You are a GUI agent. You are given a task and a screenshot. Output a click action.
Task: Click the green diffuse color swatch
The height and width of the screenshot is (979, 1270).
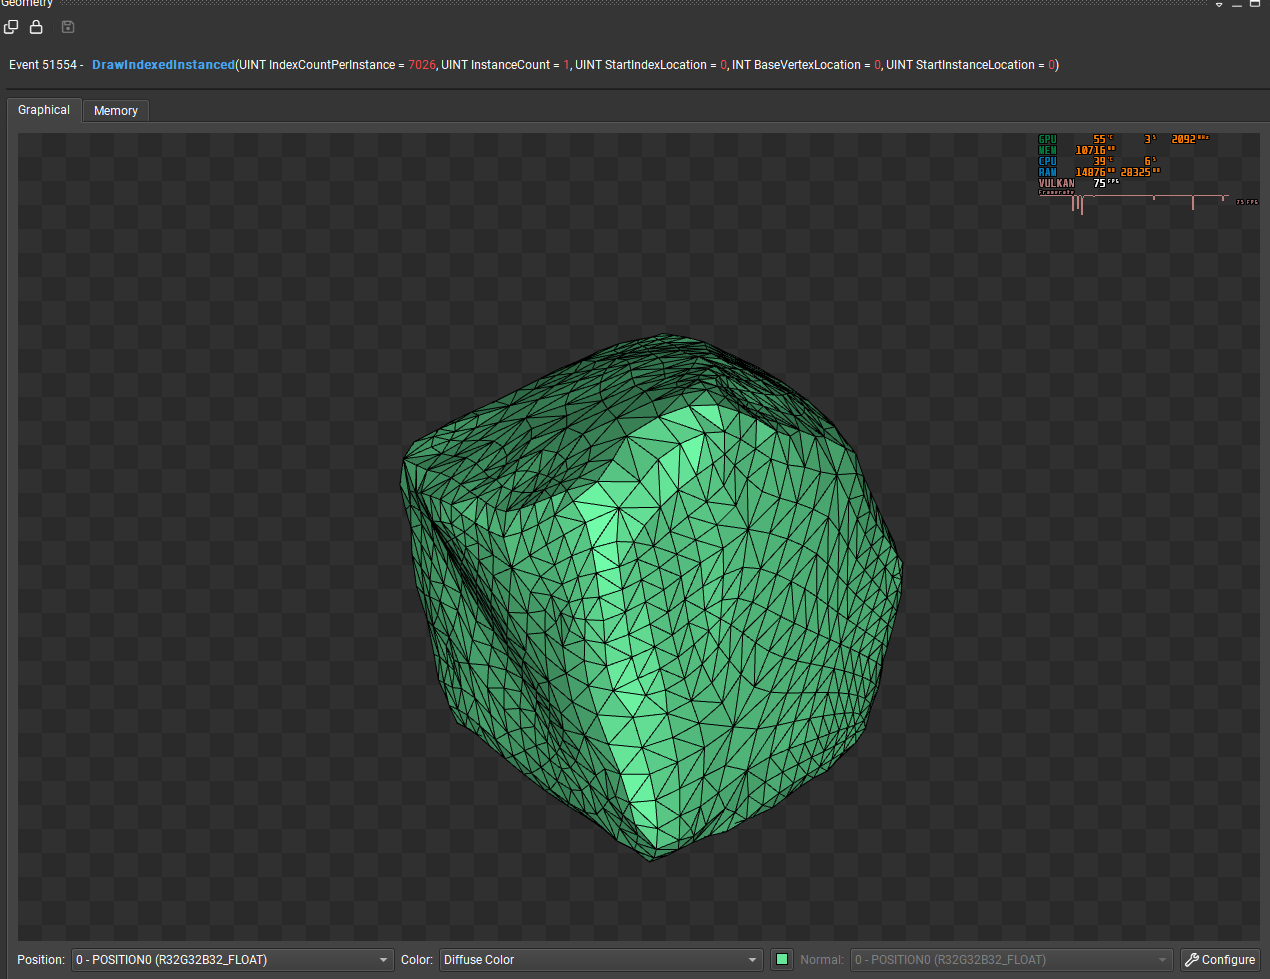click(x=782, y=960)
